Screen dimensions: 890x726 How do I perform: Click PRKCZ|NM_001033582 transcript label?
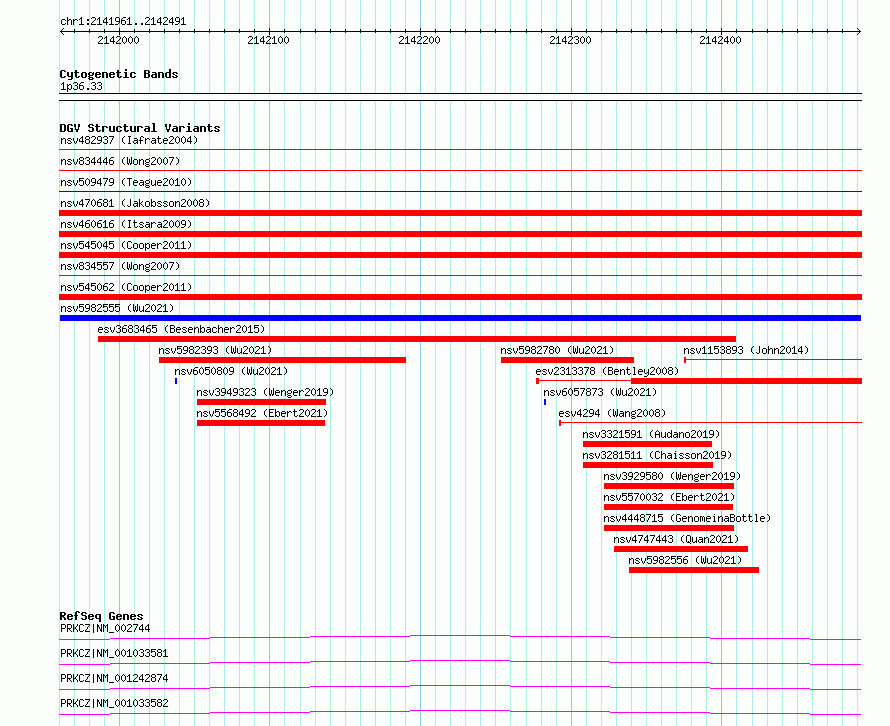[114, 703]
